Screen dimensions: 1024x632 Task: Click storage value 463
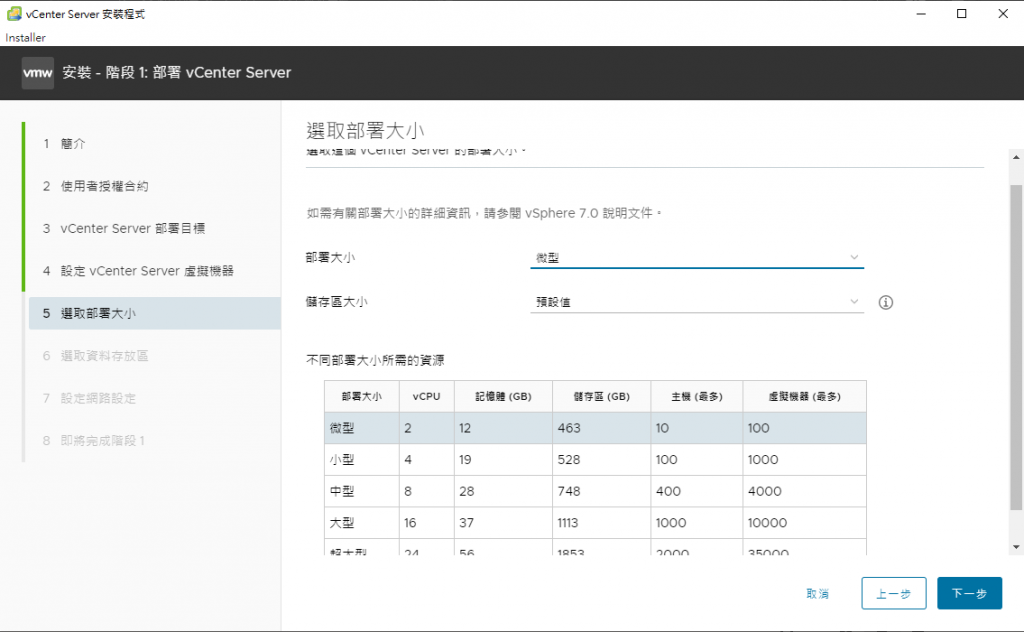(569, 428)
